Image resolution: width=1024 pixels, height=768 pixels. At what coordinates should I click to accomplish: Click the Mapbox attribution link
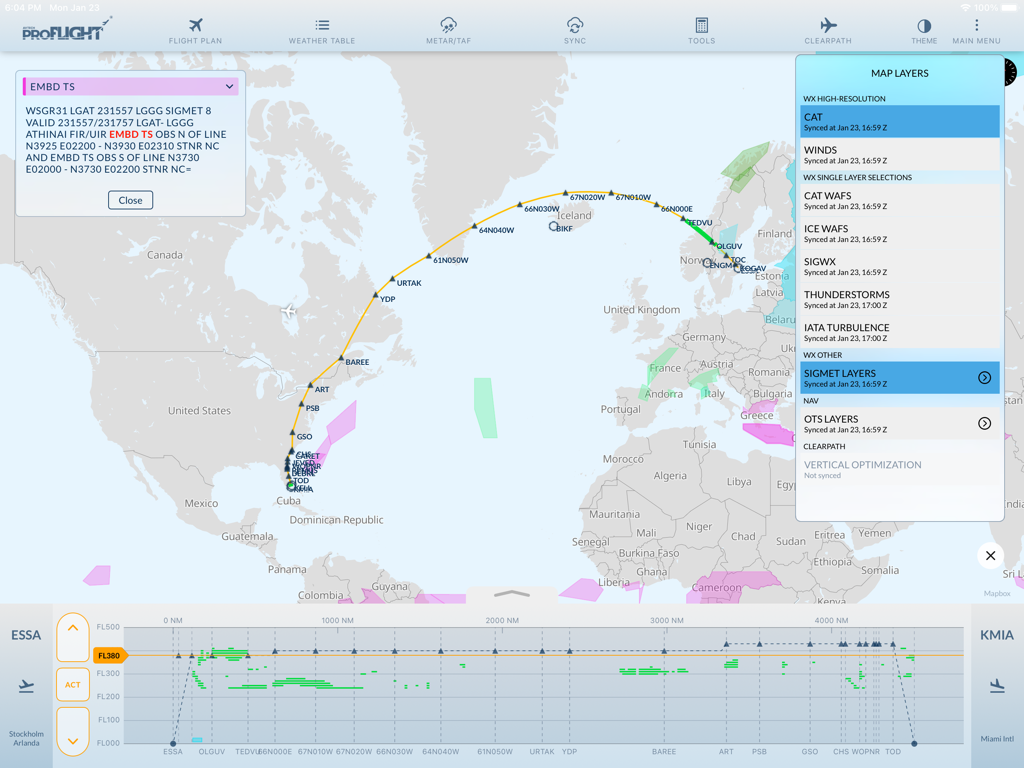tap(998, 593)
